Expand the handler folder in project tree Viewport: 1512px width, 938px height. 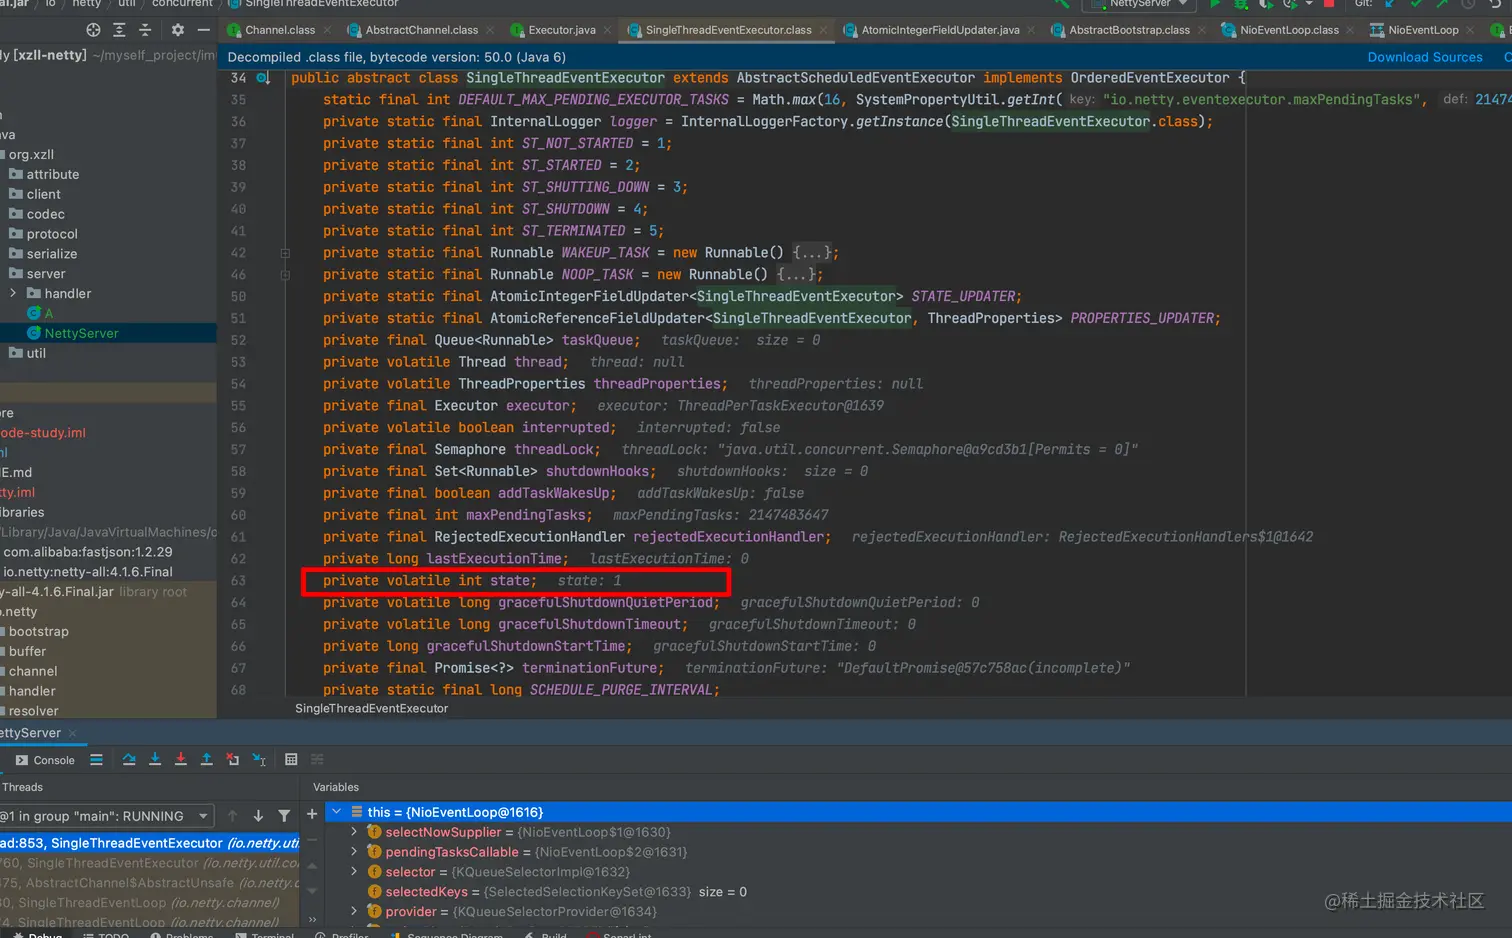point(13,294)
